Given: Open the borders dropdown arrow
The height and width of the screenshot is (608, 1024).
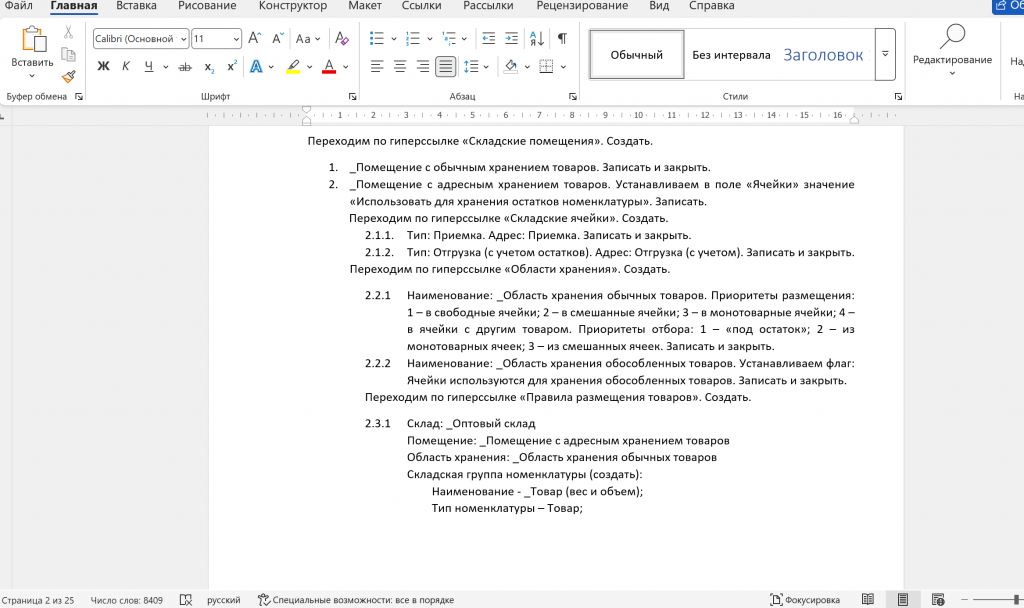Looking at the screenshot, I should (x=563, y=67).
